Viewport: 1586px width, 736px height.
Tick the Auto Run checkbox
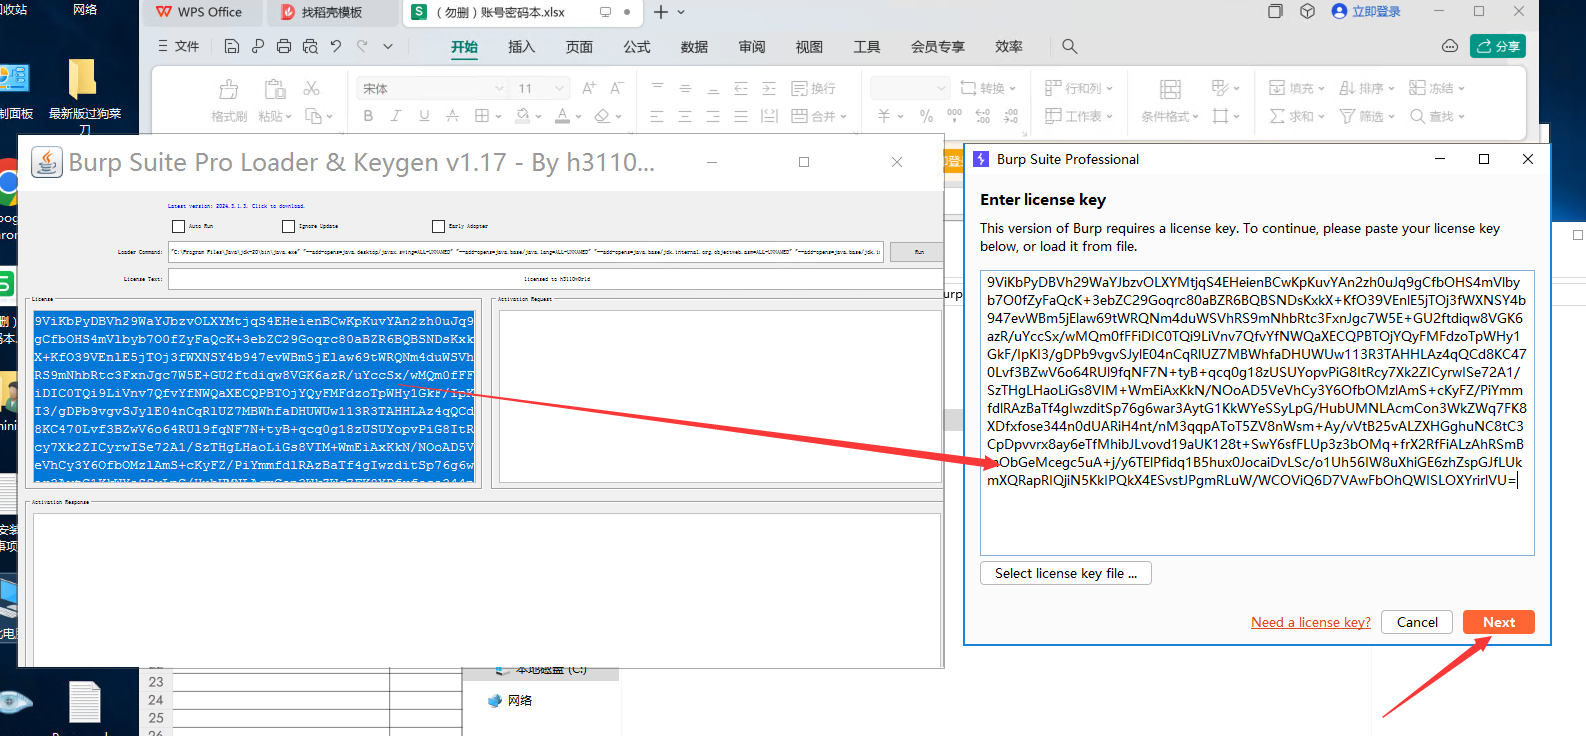178,226
